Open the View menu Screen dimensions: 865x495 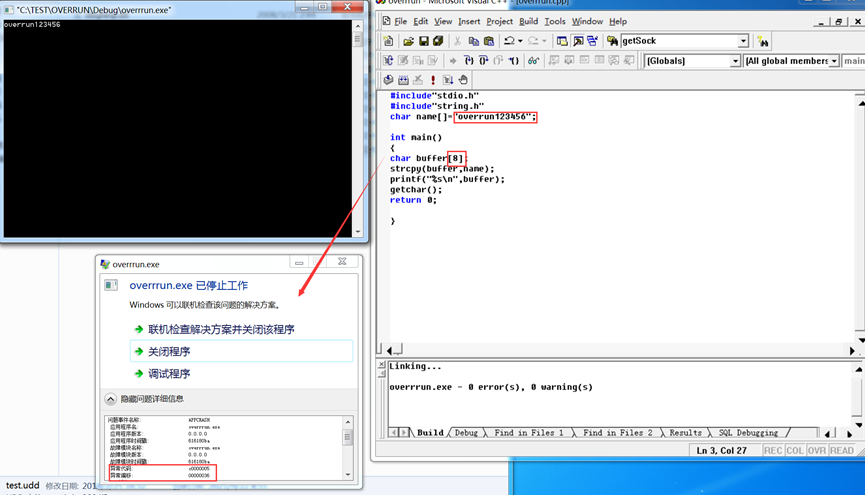[442, 21]
